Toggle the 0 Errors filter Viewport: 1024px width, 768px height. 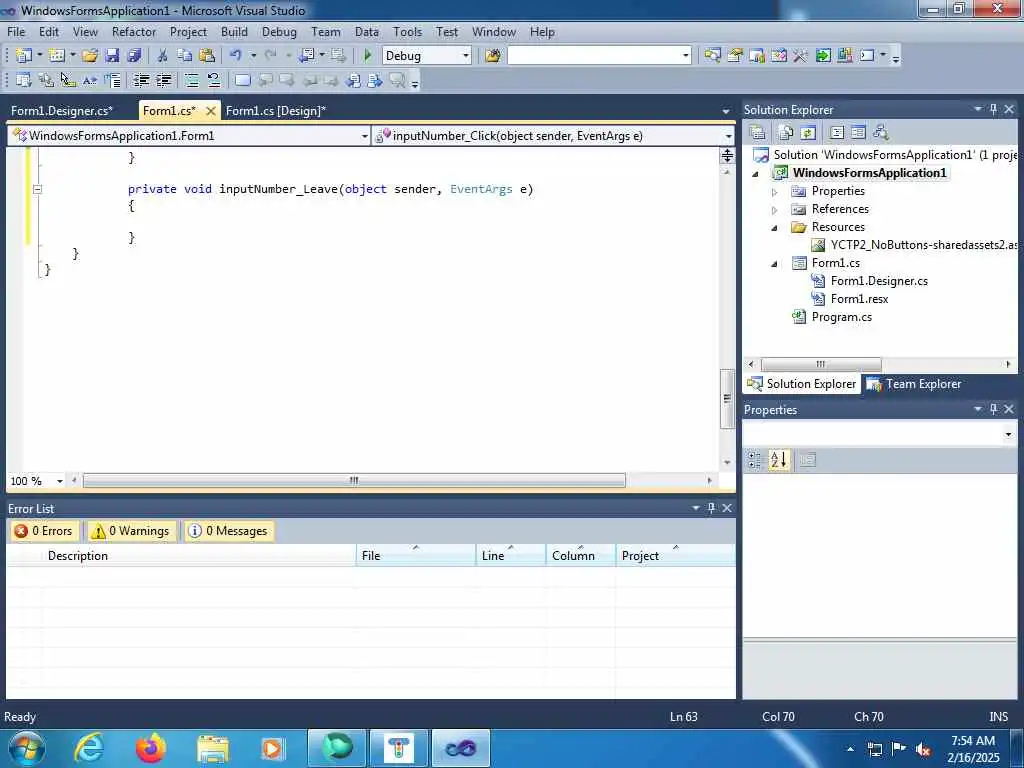point(44,531)
